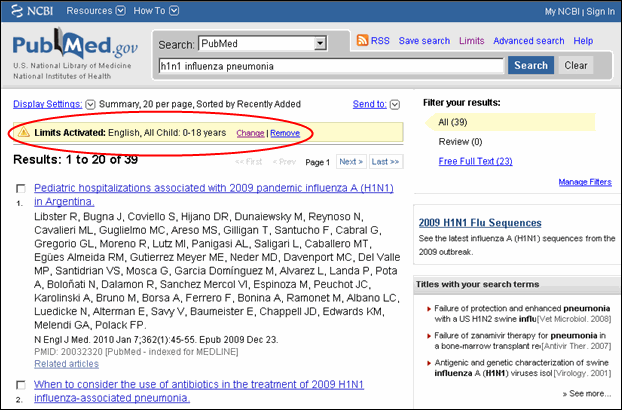Viewport: 622px width, 410px height.
Task: Open the Send to dropdown arrow
Action: tap(395, 104)
